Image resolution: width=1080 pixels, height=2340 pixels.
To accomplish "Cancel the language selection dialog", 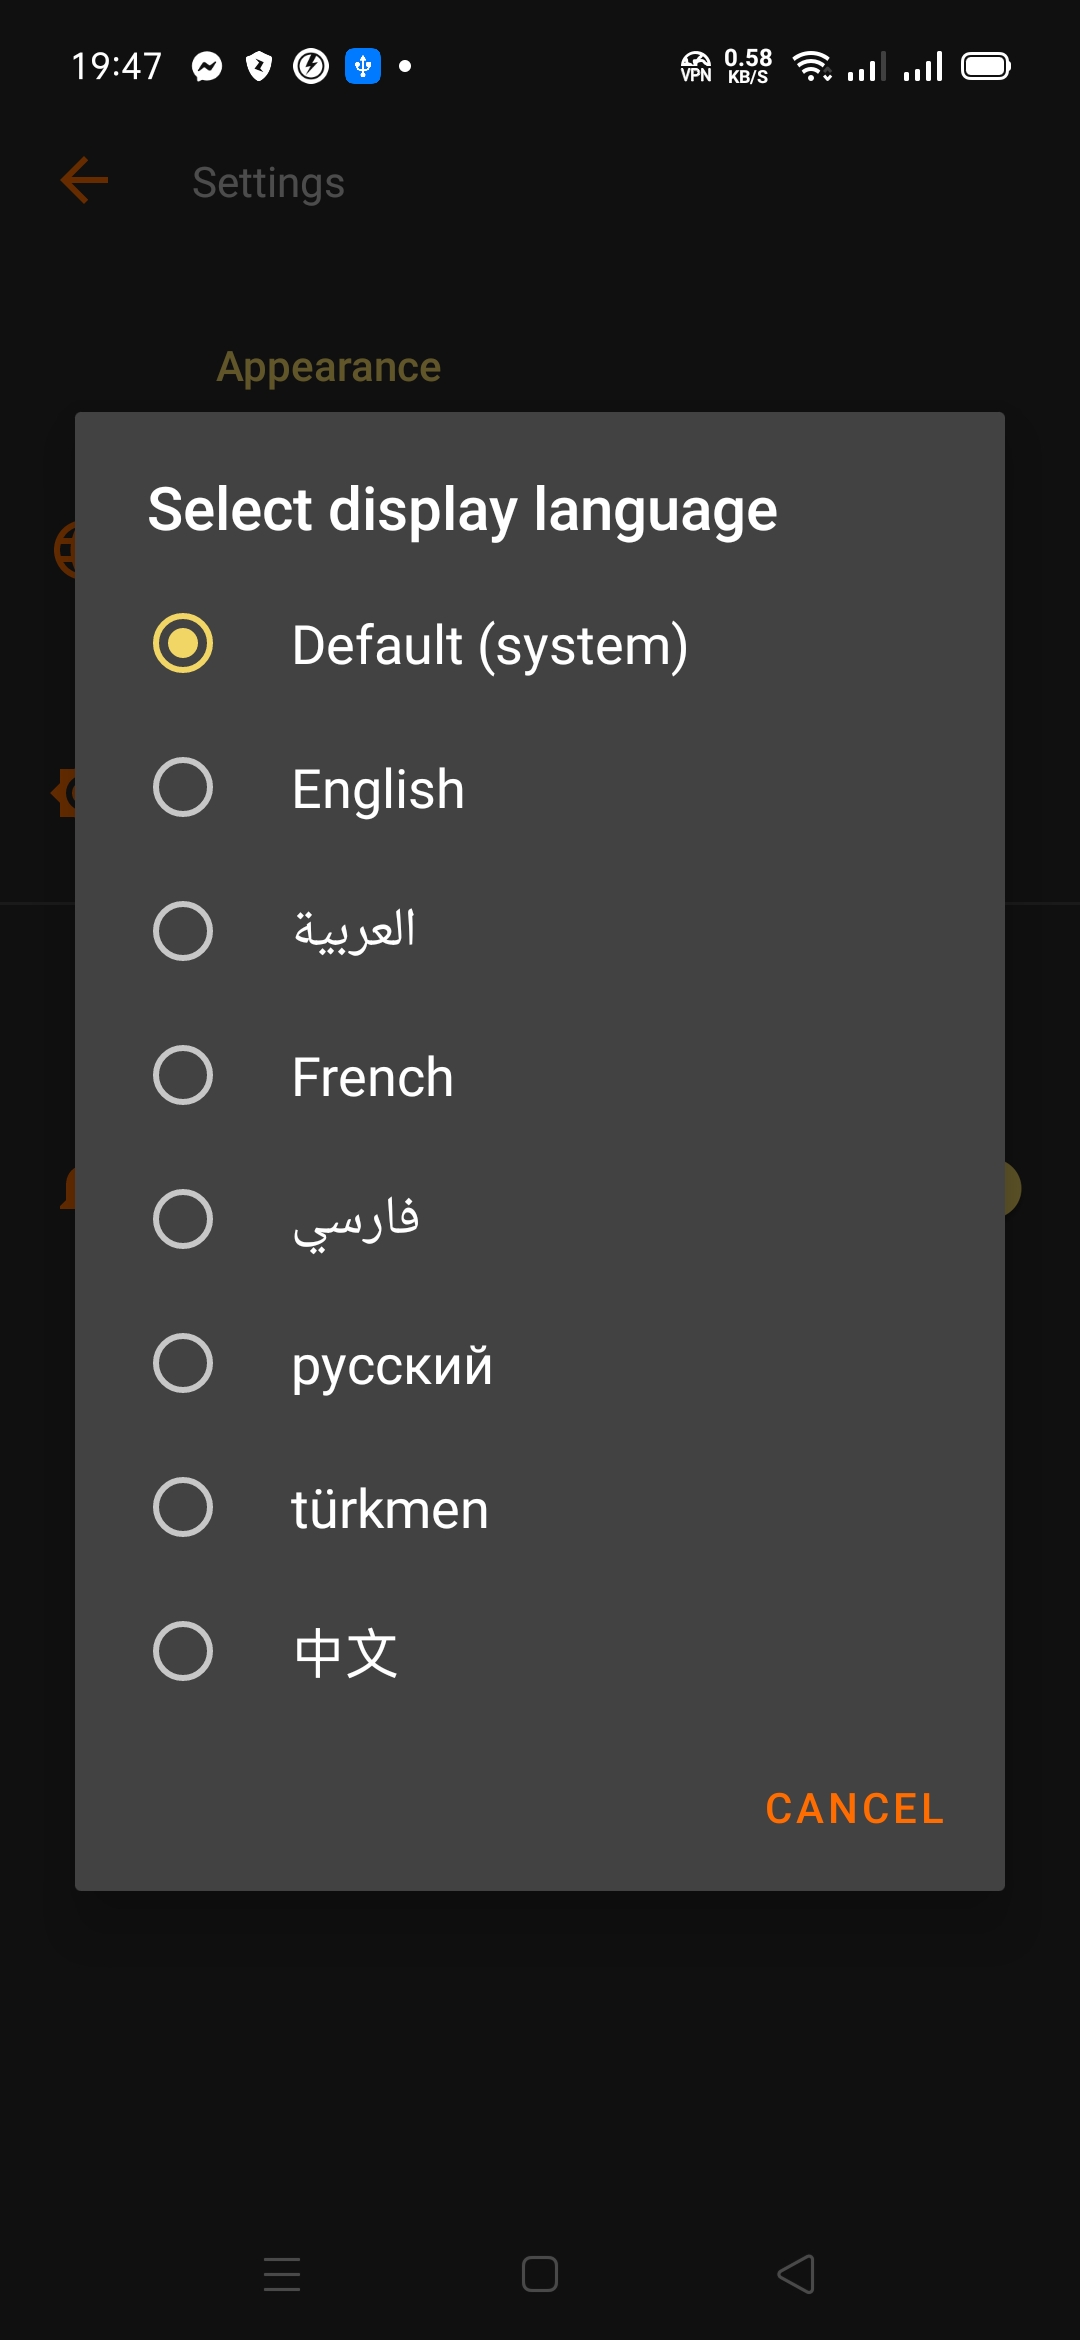I will coord(855,1808).
